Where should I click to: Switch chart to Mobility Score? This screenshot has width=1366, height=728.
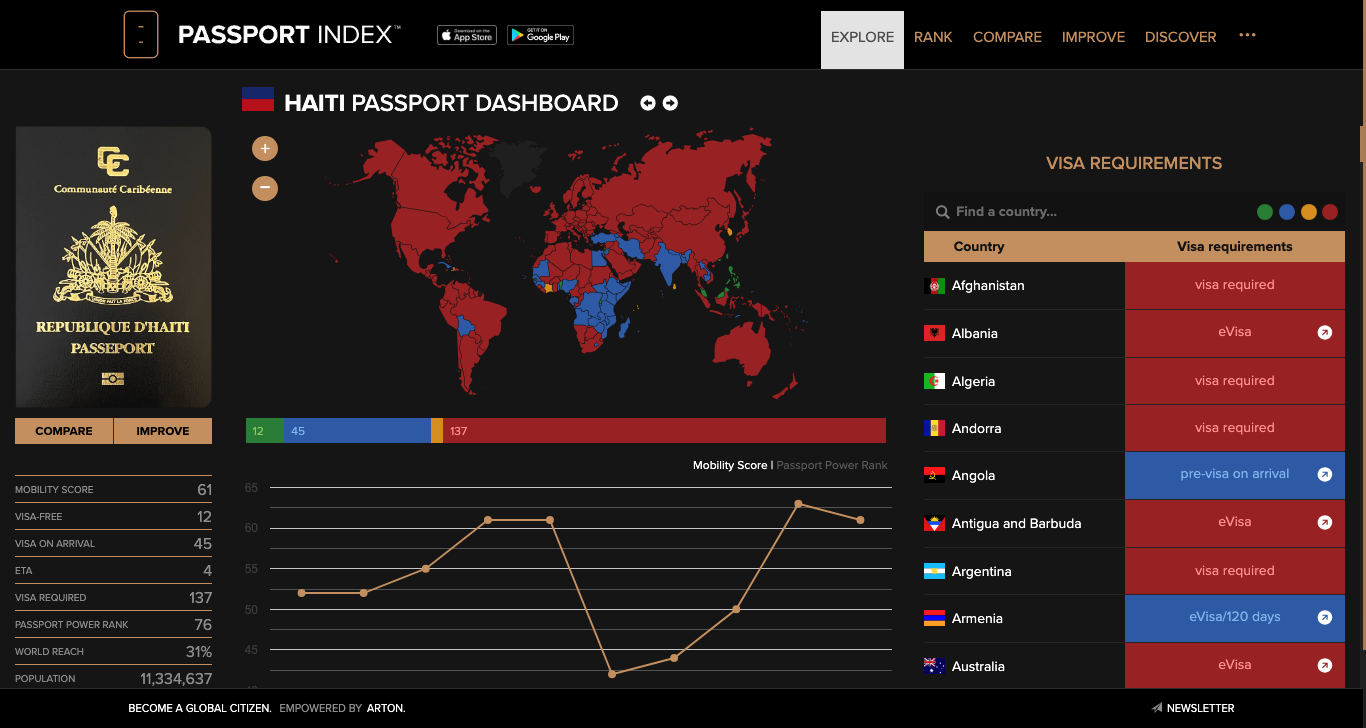730,465
